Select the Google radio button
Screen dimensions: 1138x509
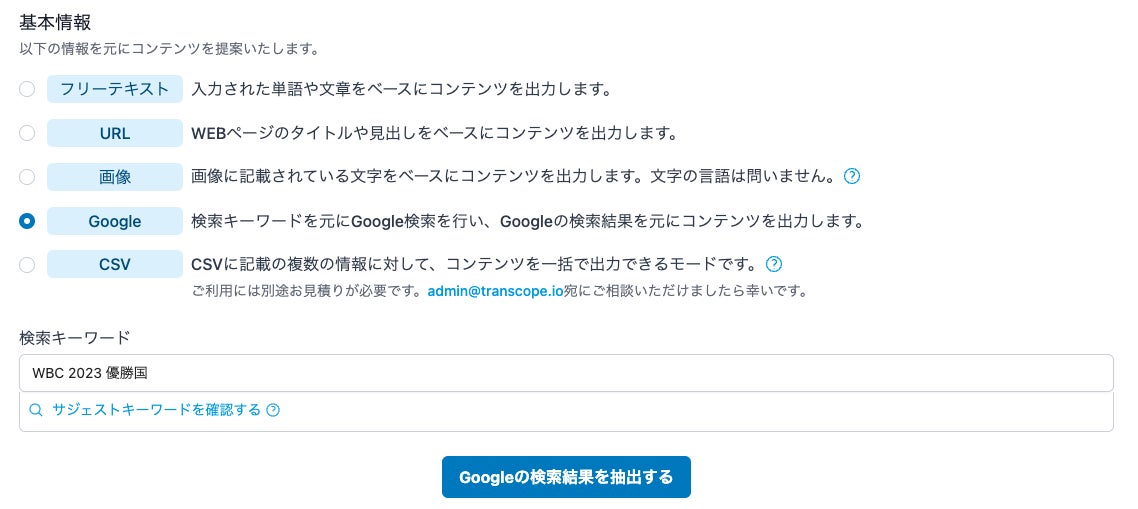[27, 221]
